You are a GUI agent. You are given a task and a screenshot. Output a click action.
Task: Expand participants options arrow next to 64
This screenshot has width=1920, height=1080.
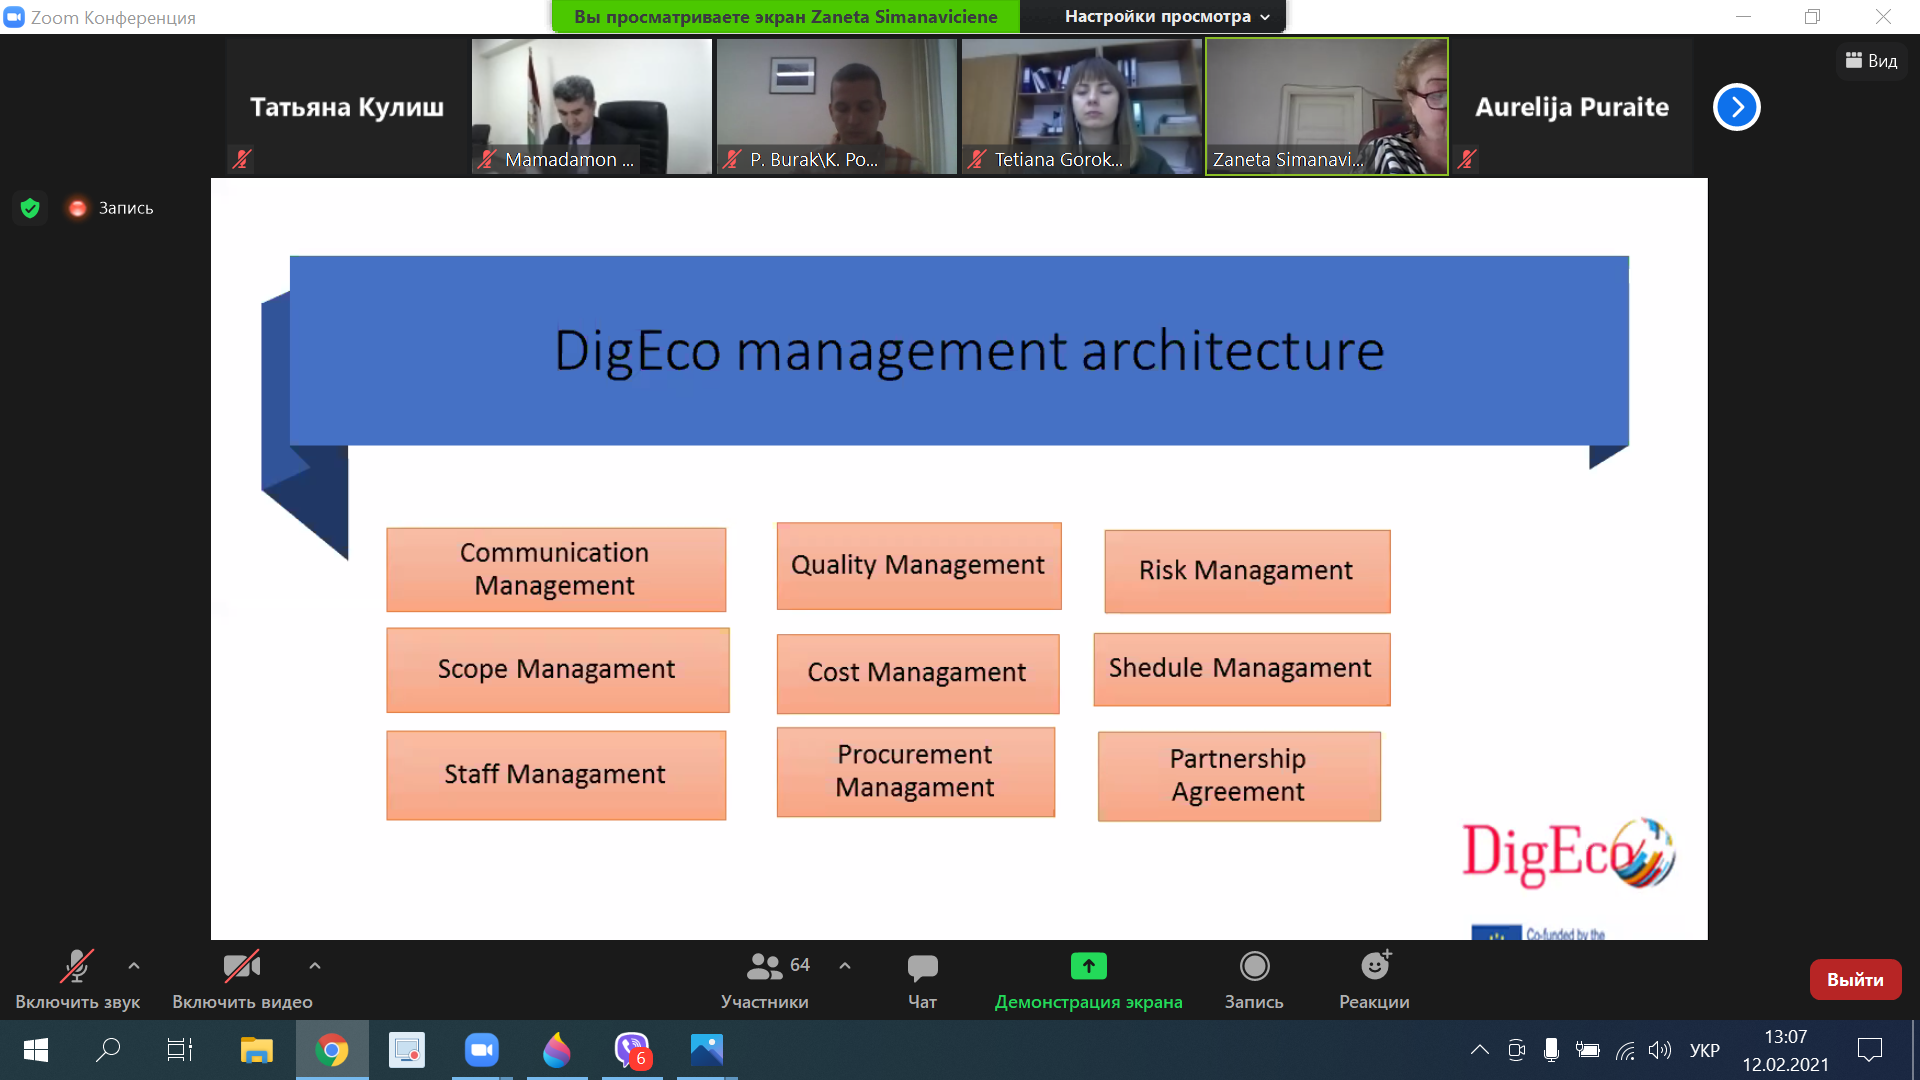click(x=845, y=966)
